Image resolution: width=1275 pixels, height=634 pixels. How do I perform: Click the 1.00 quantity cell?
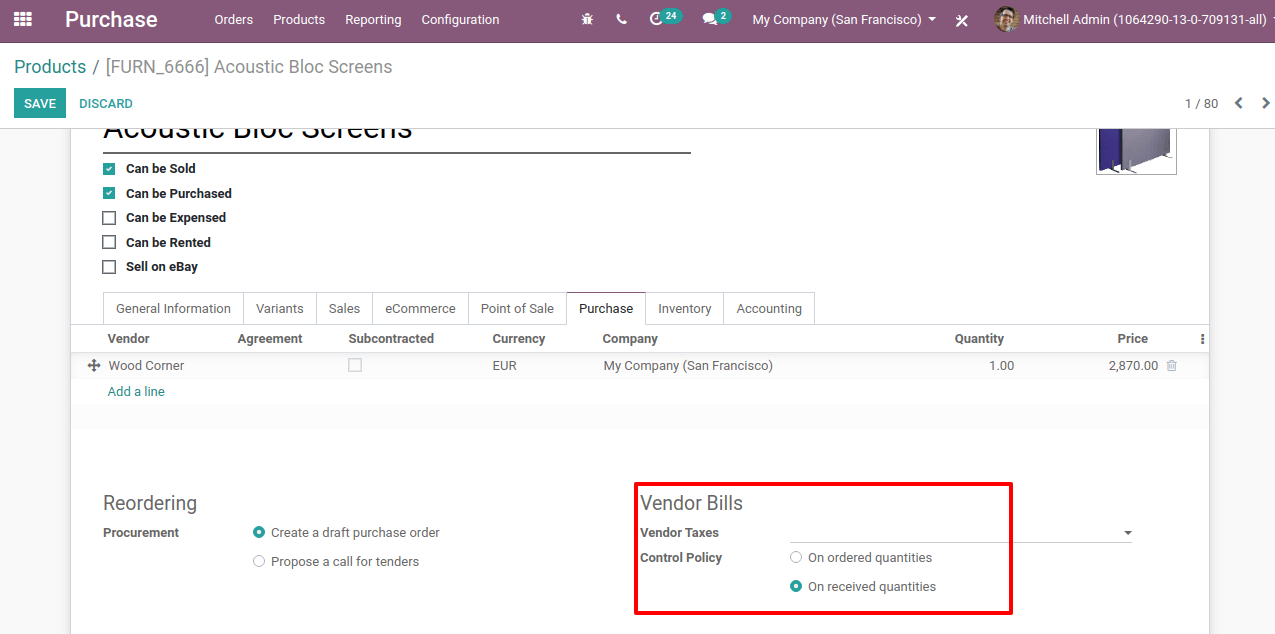1001,366
